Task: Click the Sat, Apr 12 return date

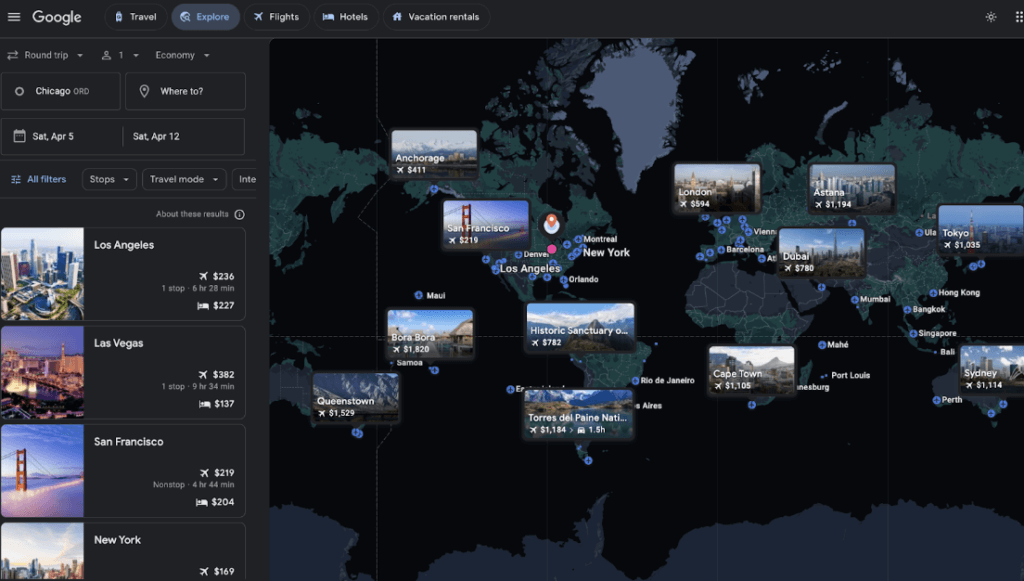Action: 184,136
